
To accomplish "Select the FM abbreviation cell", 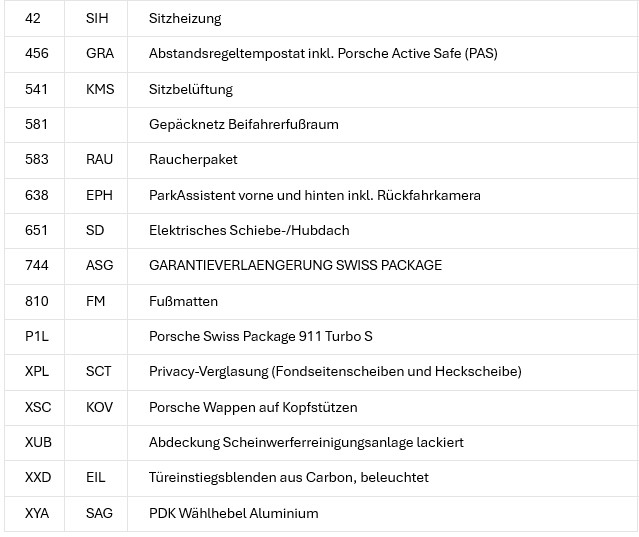I will tap(95, 301).
